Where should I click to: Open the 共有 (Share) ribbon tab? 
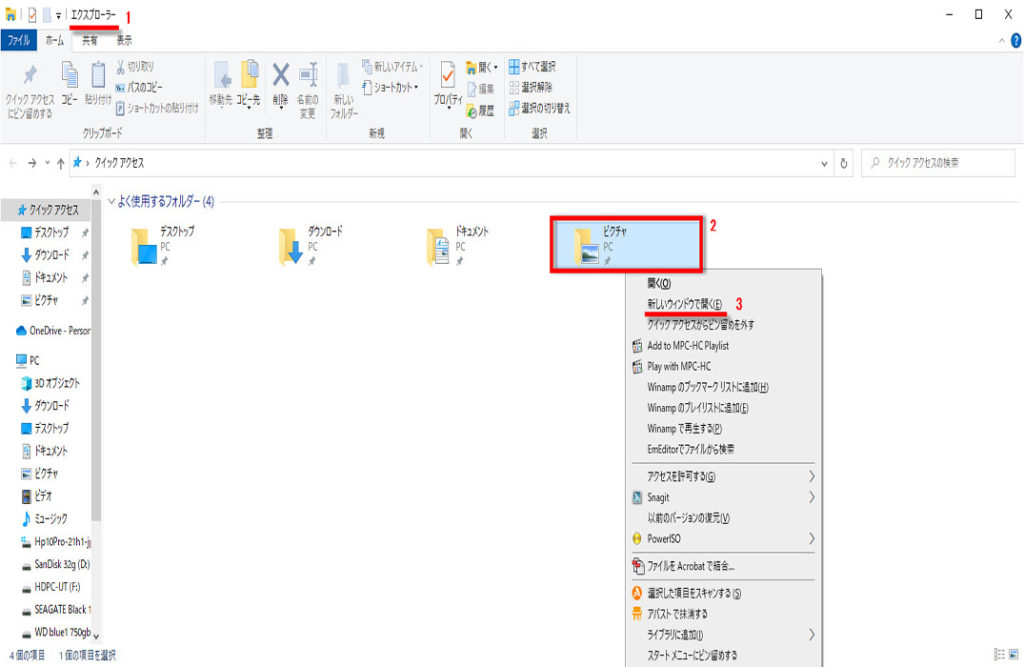[90, 40]
